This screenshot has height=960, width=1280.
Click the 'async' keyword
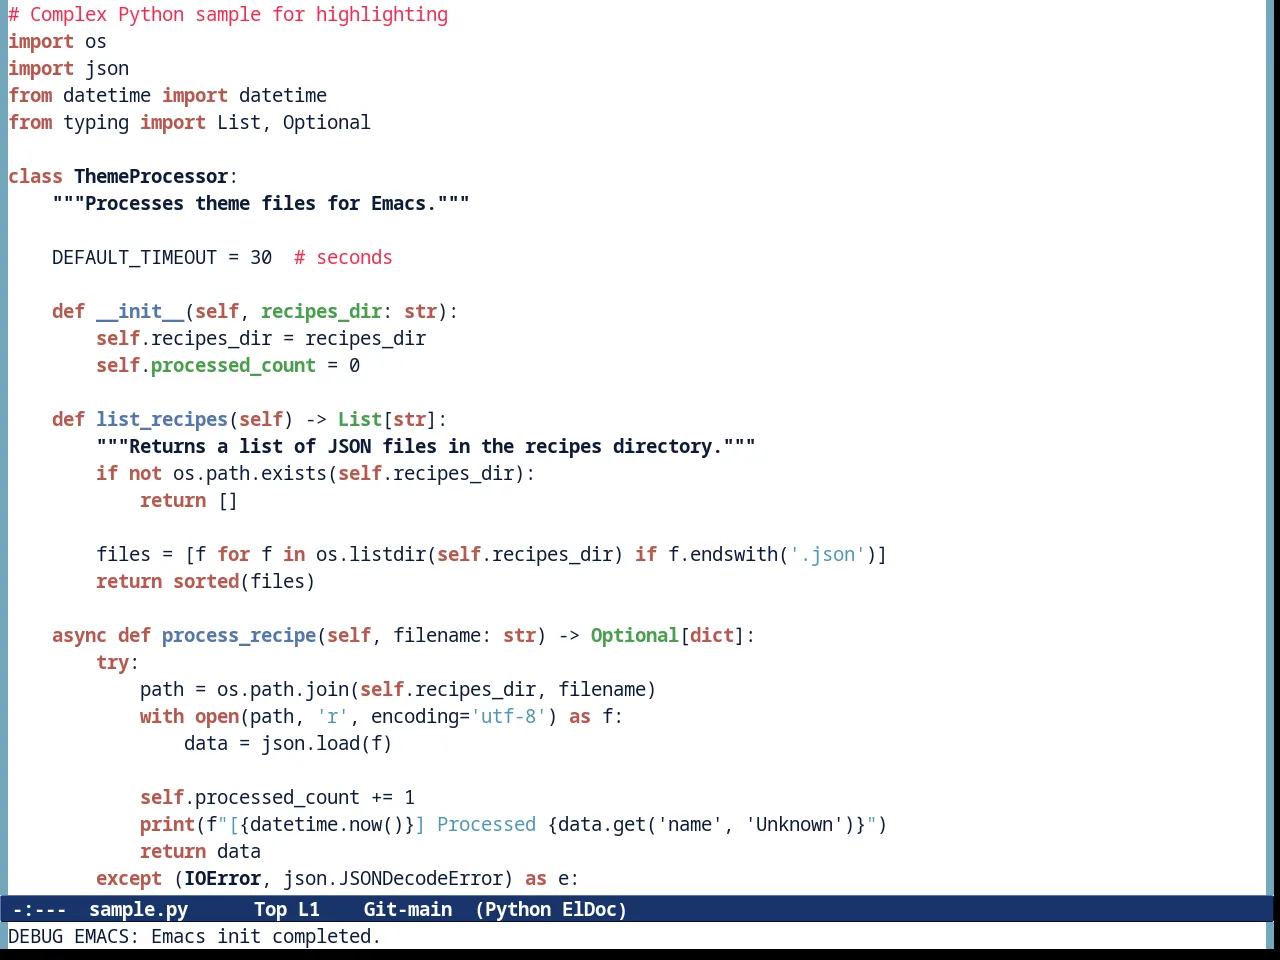click(x=79, y=636)
